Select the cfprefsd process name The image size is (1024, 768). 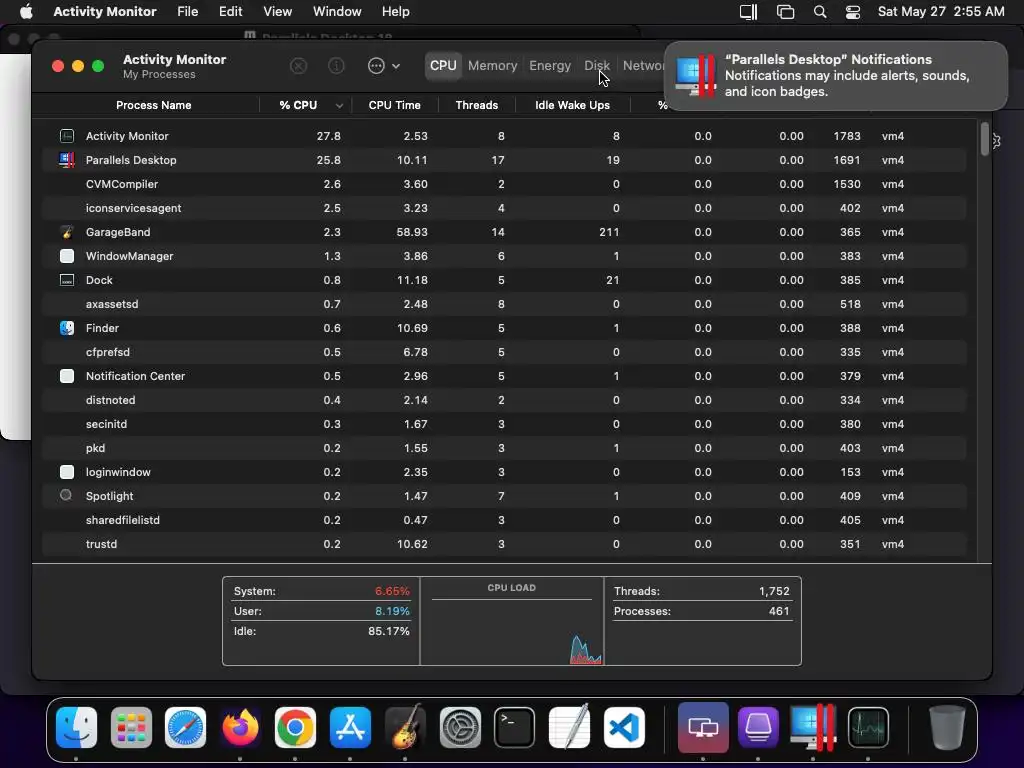point(108,352)
